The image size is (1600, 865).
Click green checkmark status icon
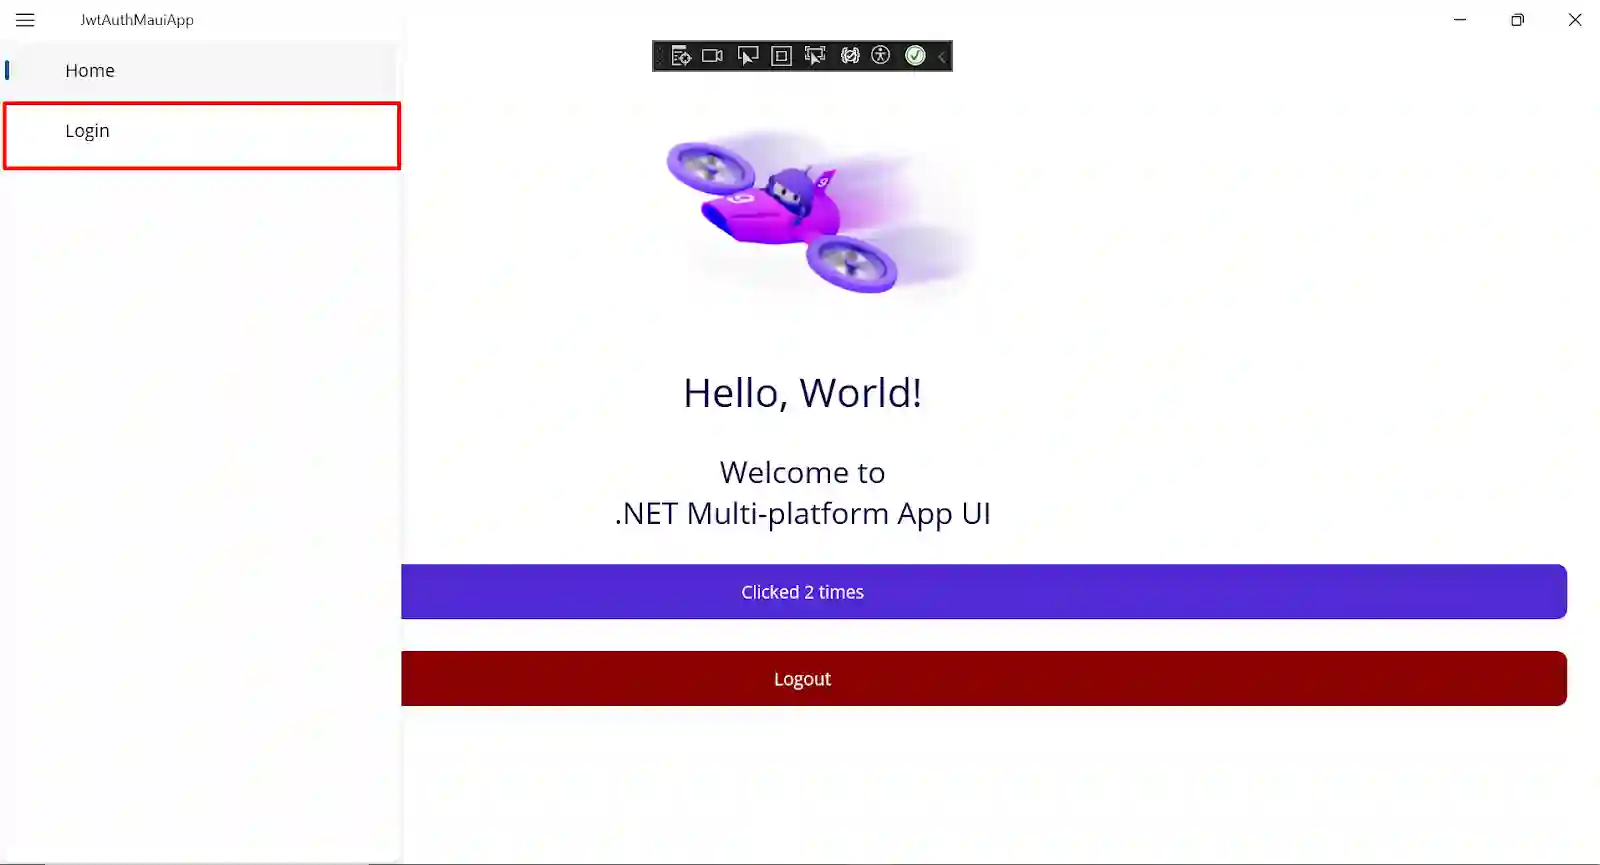[x=915, y=56]
